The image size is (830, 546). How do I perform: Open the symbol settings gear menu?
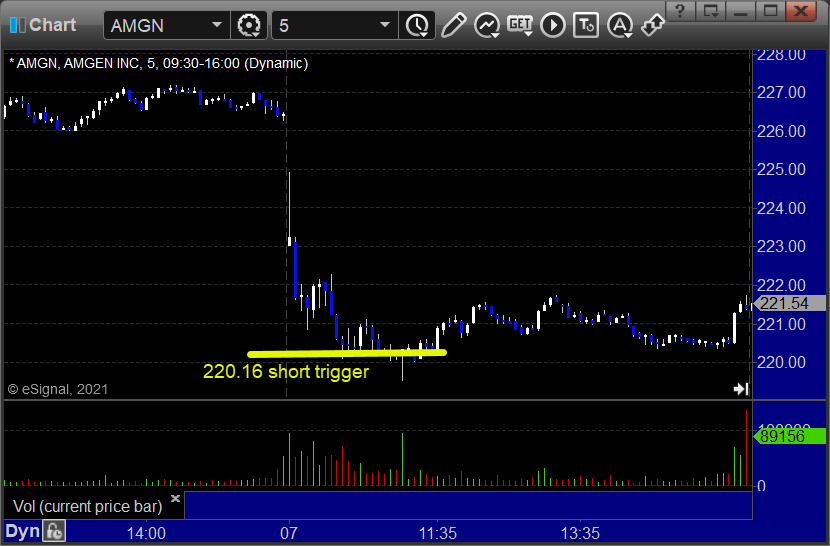coord(249,25)
